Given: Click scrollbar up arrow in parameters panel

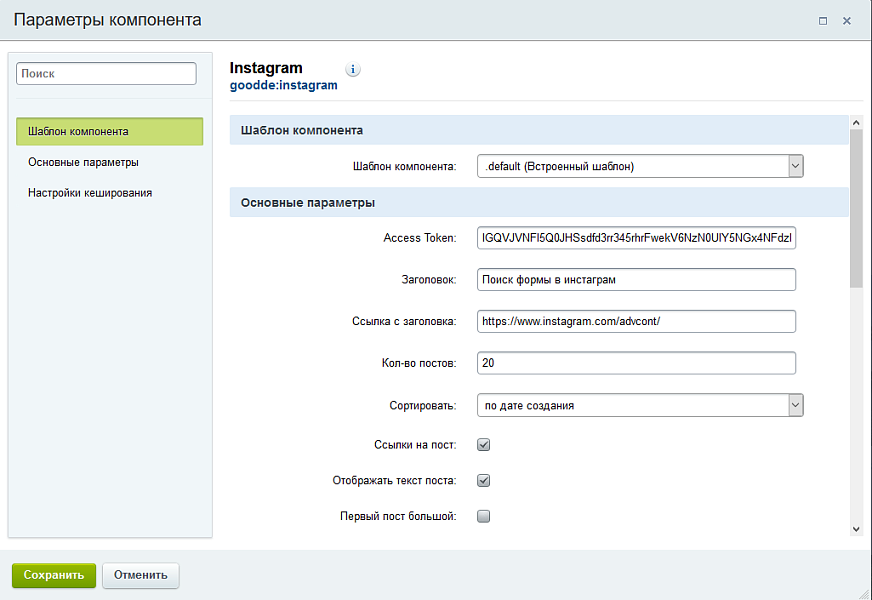Looking at the screenshot, I should (856, 123).
